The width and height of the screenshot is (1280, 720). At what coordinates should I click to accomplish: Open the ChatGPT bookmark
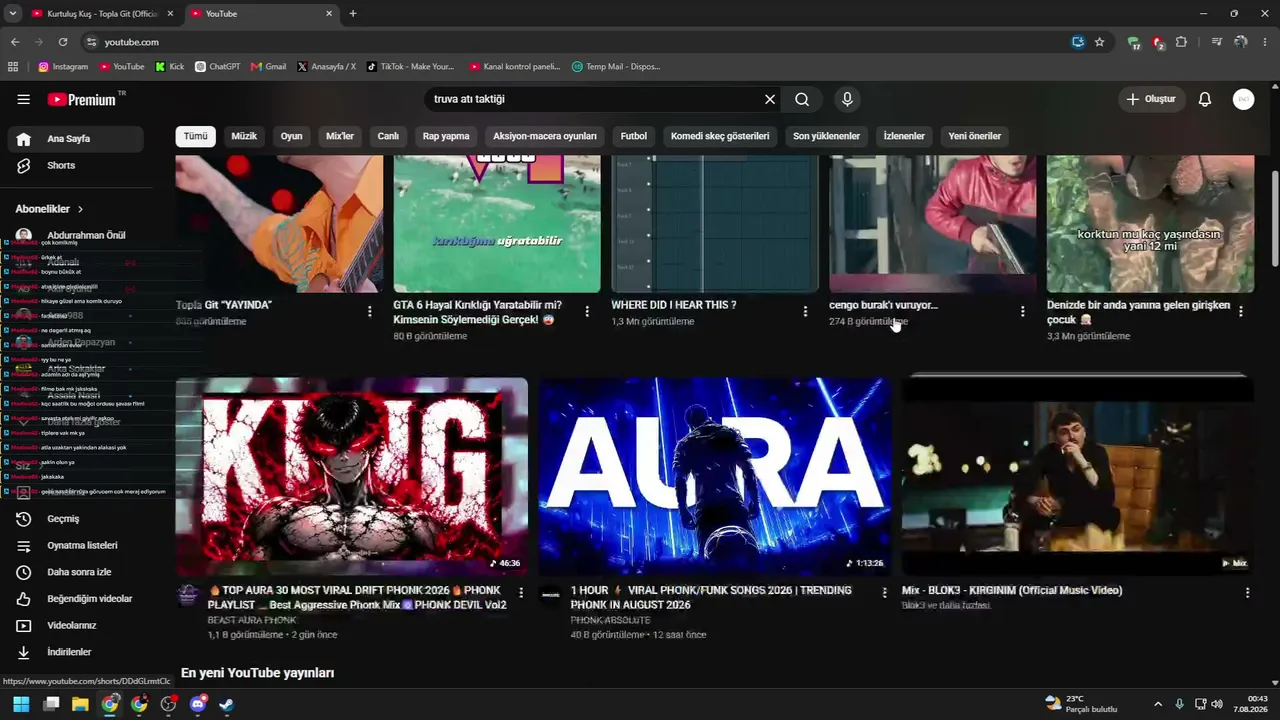tap(217, 67)
